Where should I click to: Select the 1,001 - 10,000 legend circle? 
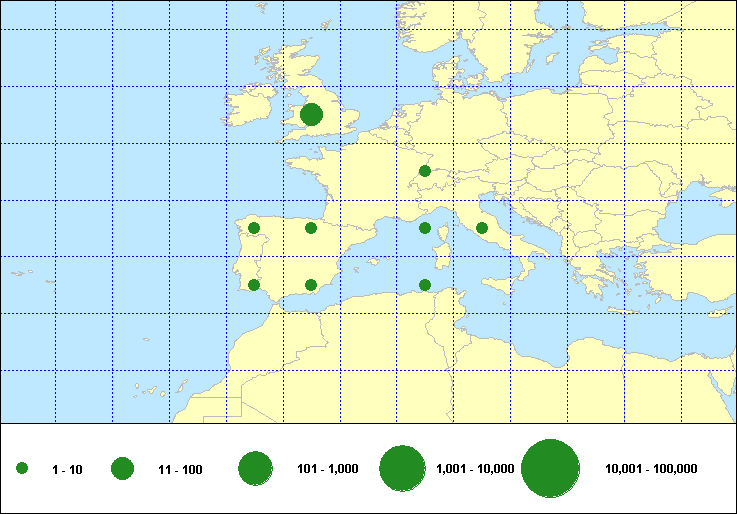point(403,469)
